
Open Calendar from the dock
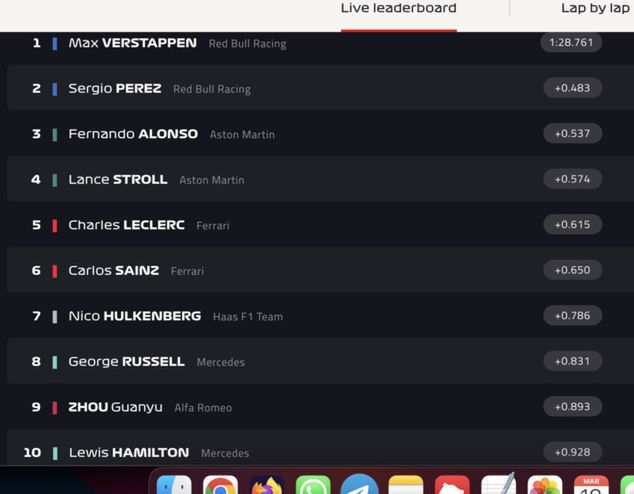(591, 485)
